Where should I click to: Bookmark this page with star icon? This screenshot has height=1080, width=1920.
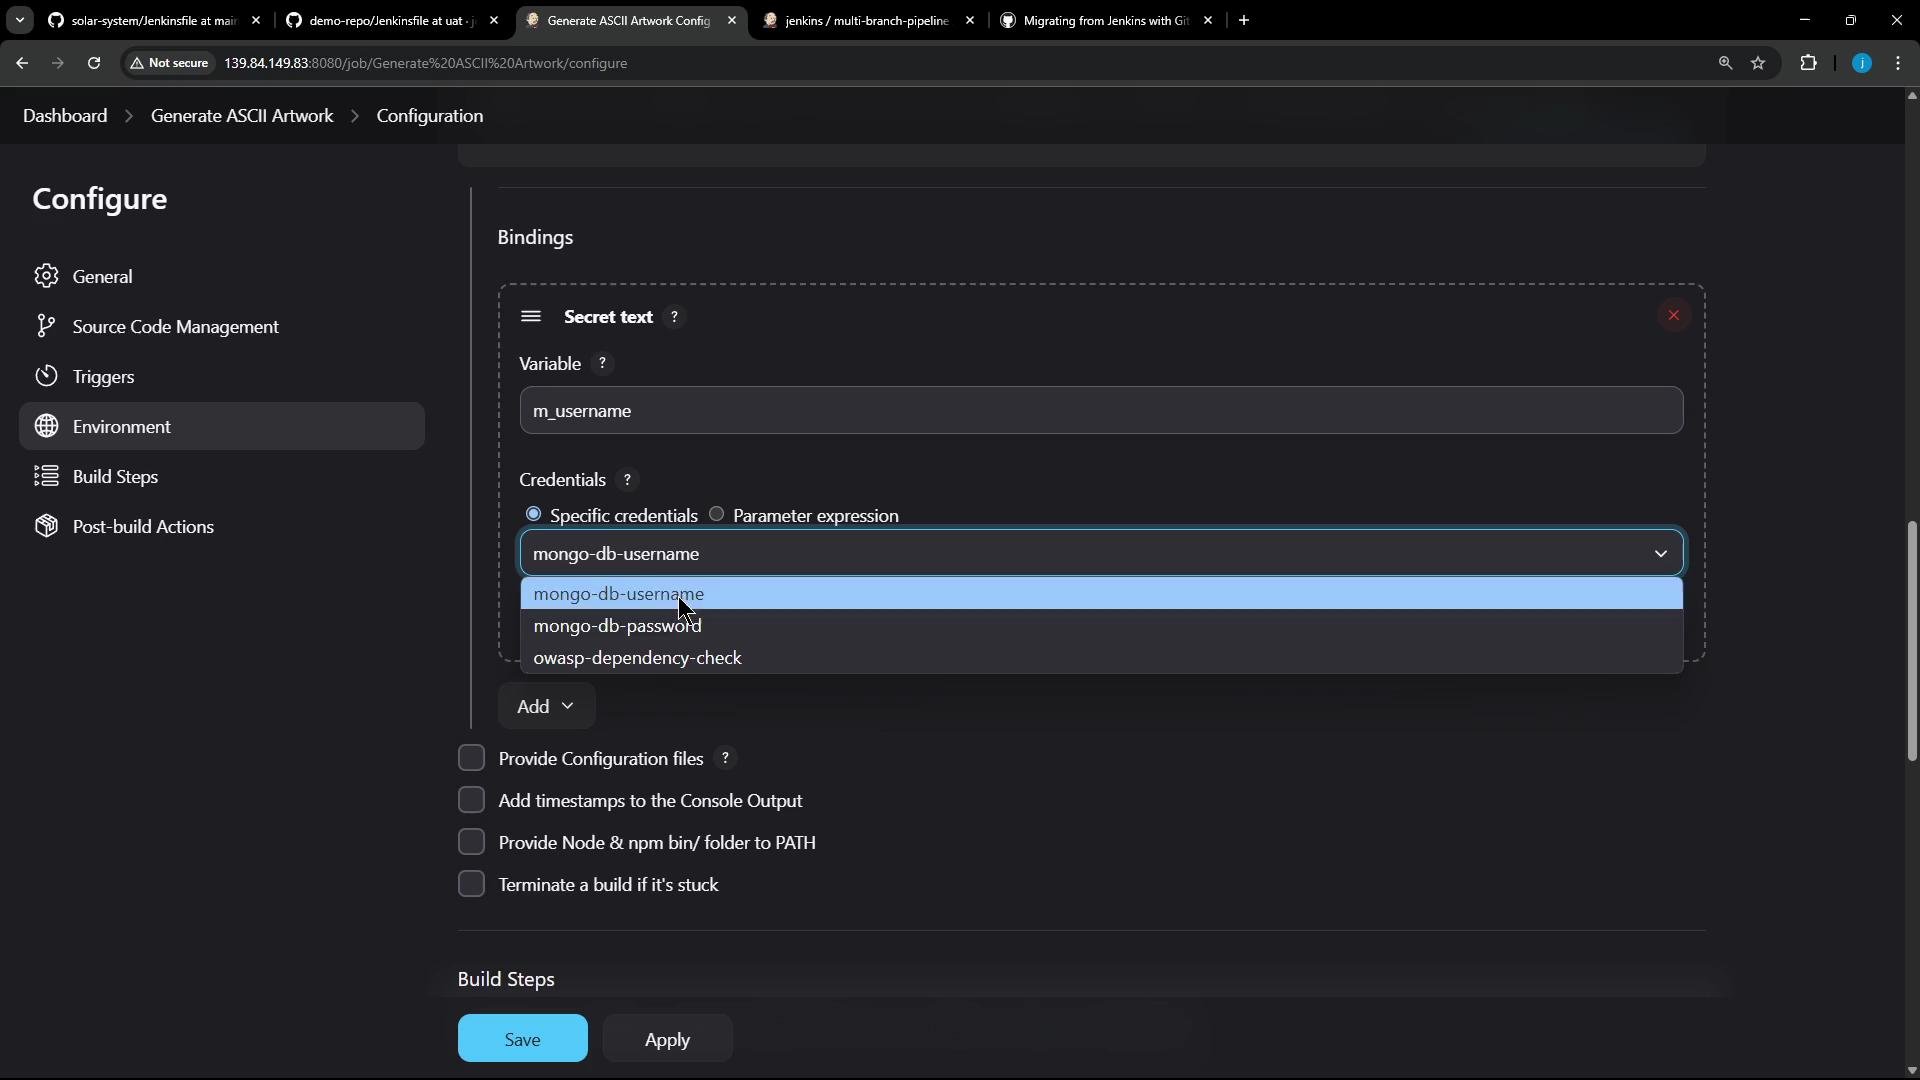click(x=1758, y=63)
